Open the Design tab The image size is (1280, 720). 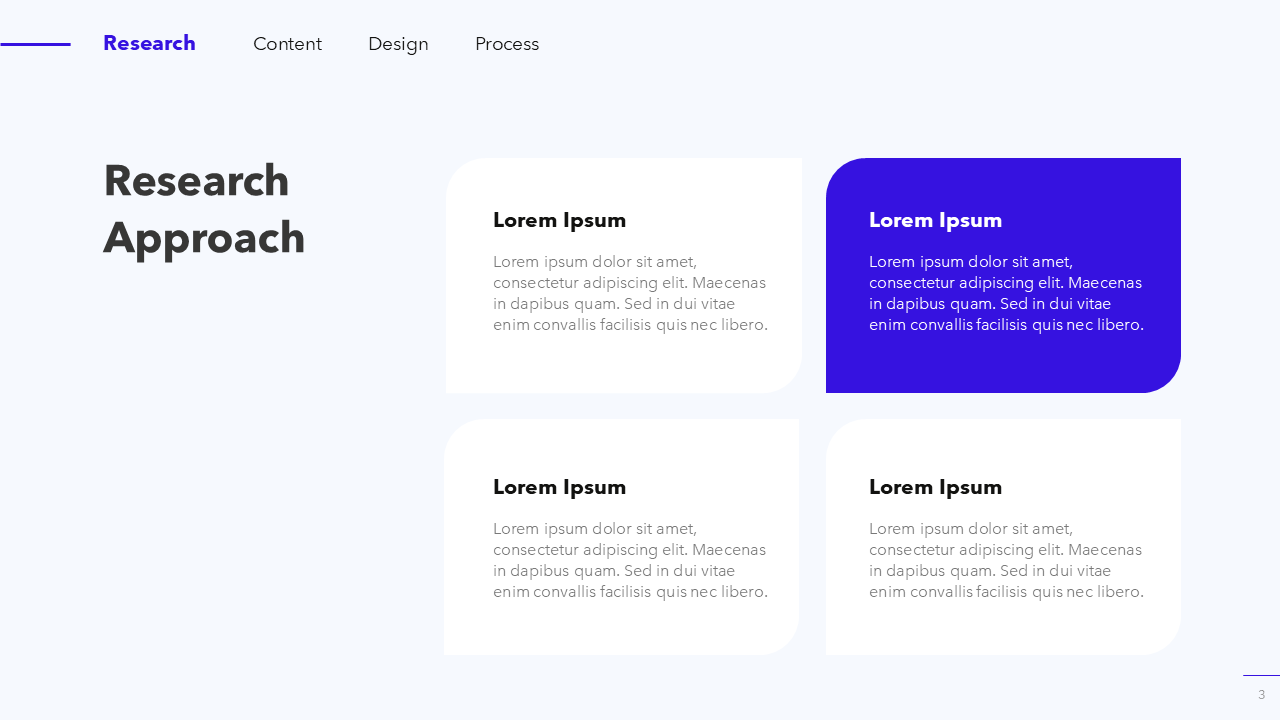tap(398, 44)
